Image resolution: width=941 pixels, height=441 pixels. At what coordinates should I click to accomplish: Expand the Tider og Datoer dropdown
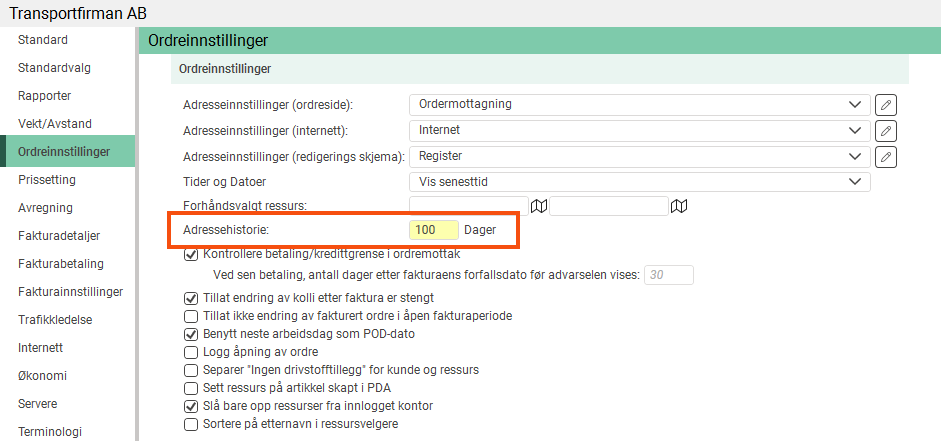639,181
